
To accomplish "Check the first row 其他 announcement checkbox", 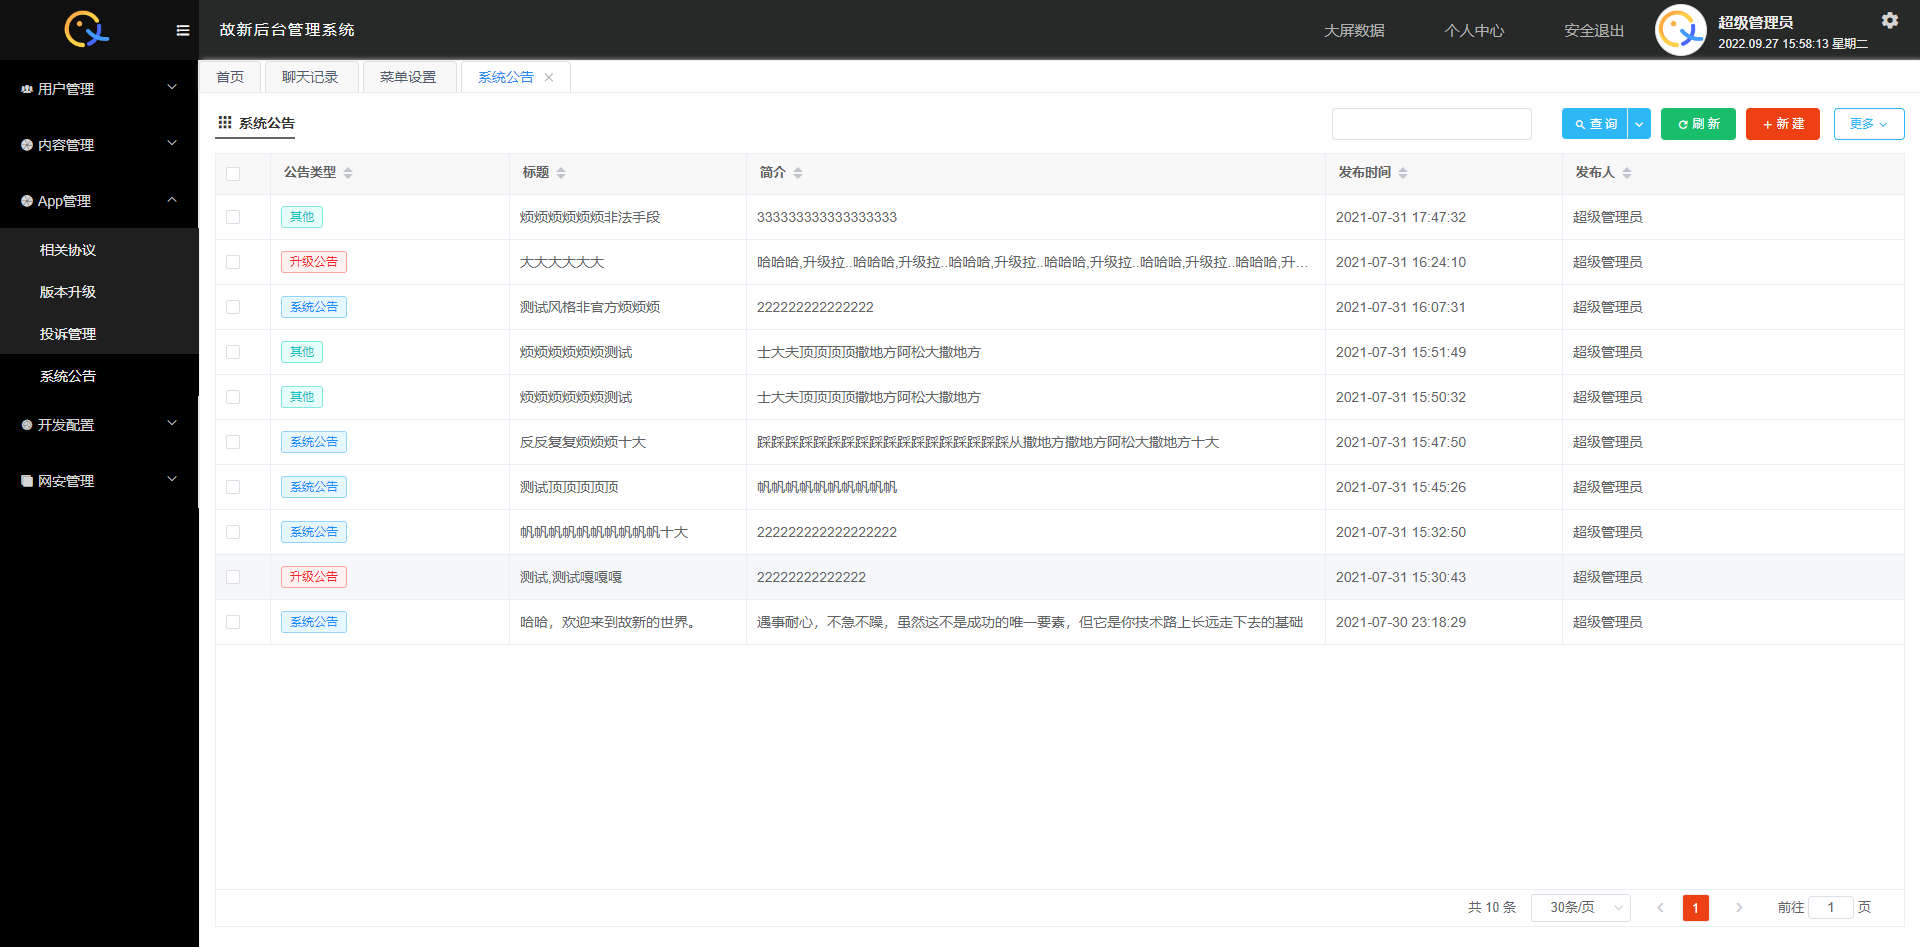I will coord(233,217).
